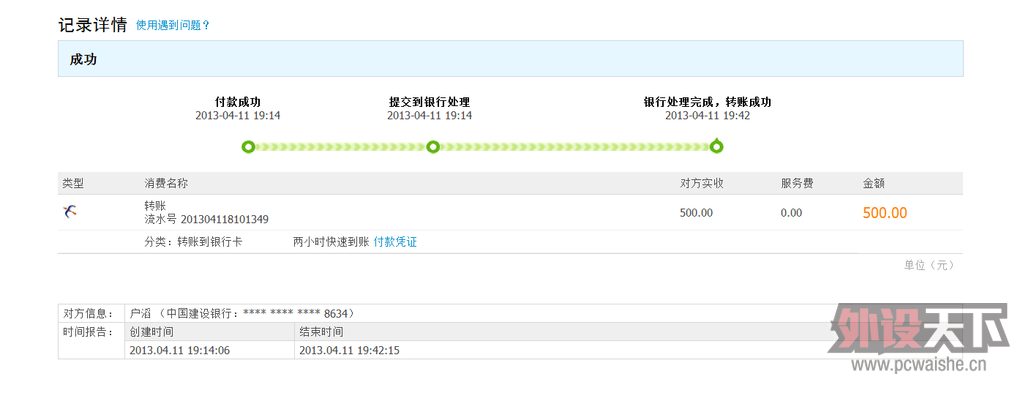Click the 类型 column header
This screenshot has height=393, width=1023.
pyautogui.click(x=73, y=183)
